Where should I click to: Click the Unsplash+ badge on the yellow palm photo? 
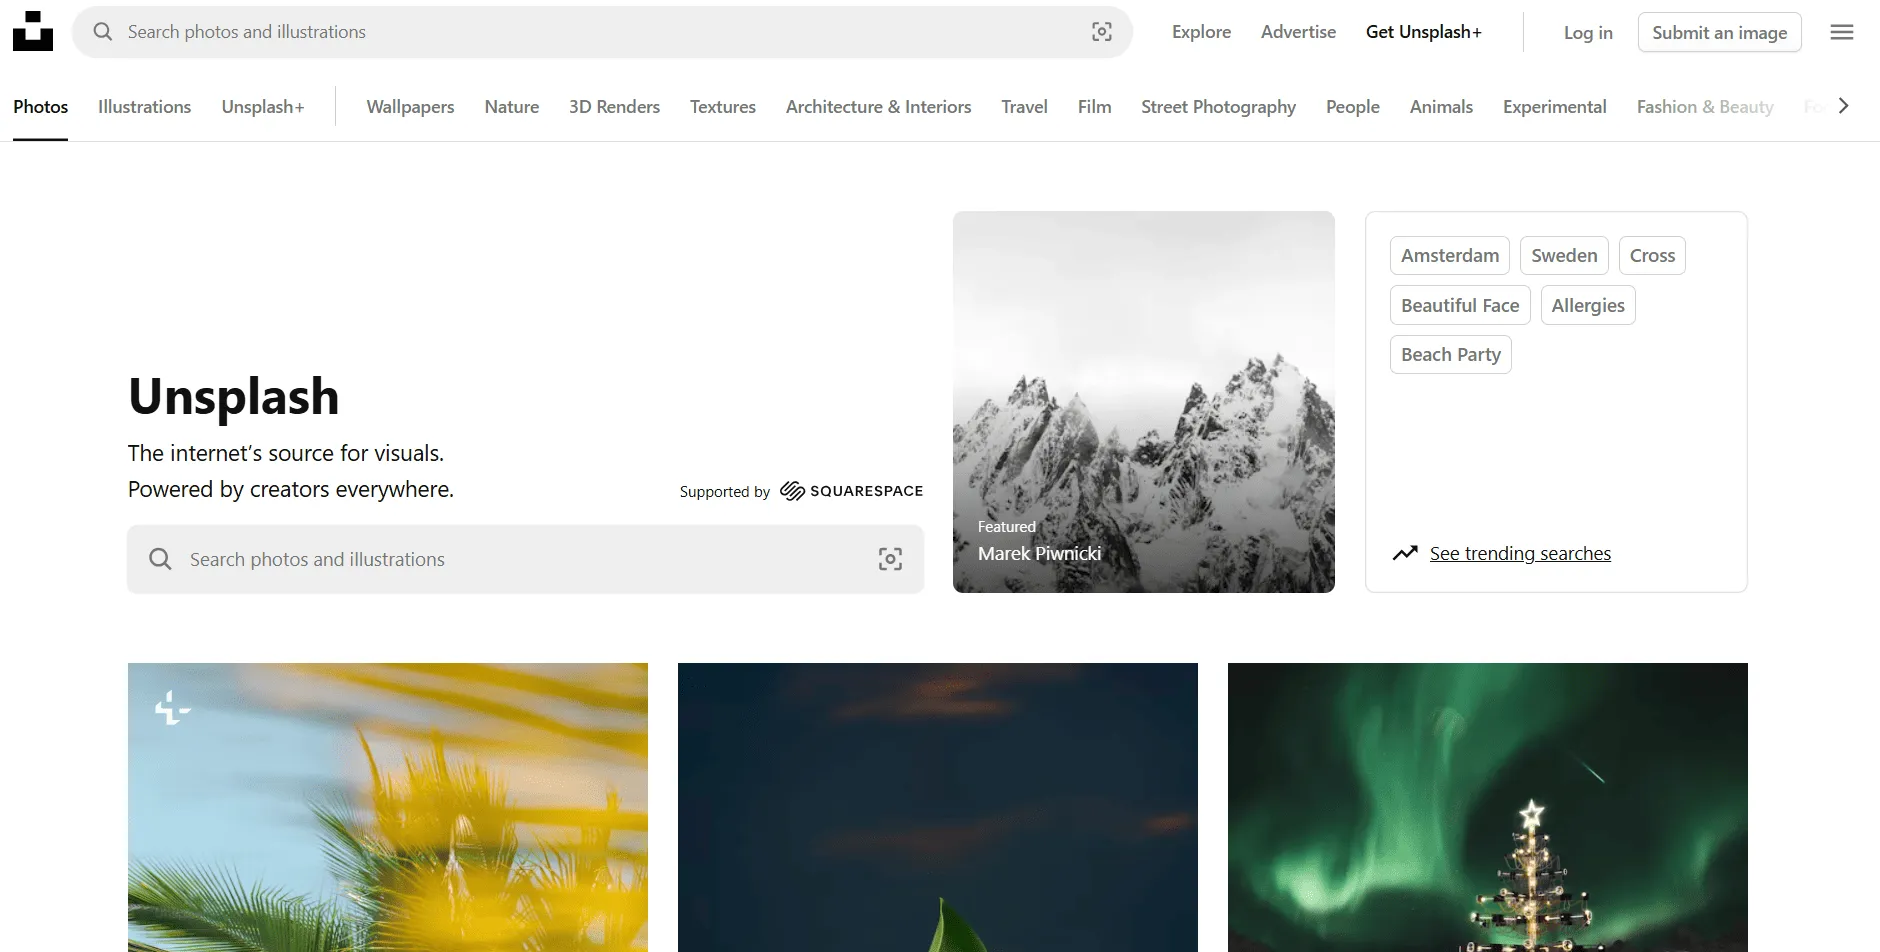[170, 708]
